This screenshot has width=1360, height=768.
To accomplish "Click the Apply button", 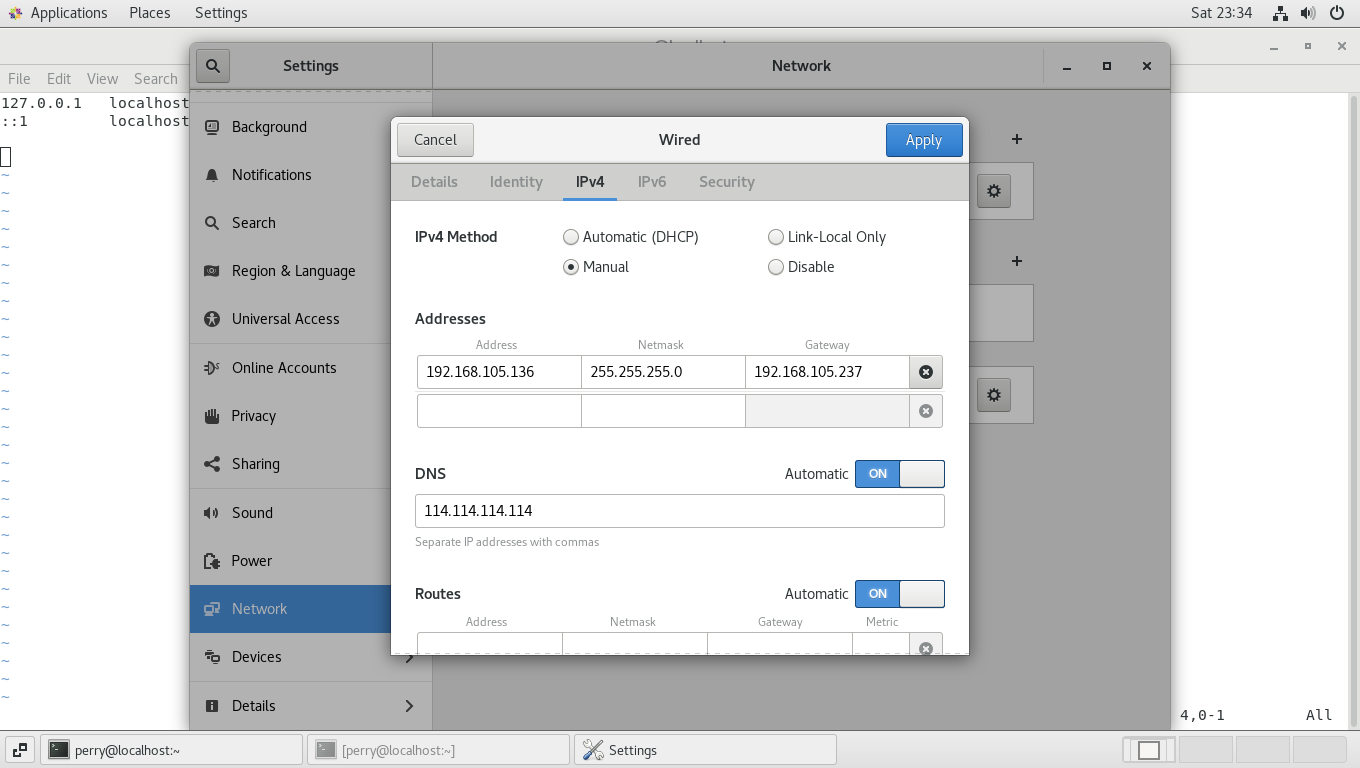I will 923,140.
